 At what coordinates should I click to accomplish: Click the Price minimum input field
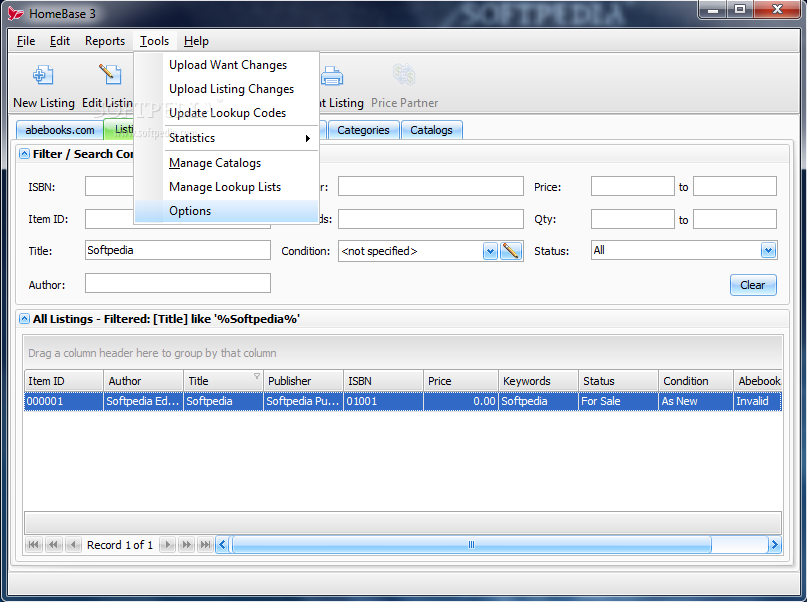[x=633, y=186]
